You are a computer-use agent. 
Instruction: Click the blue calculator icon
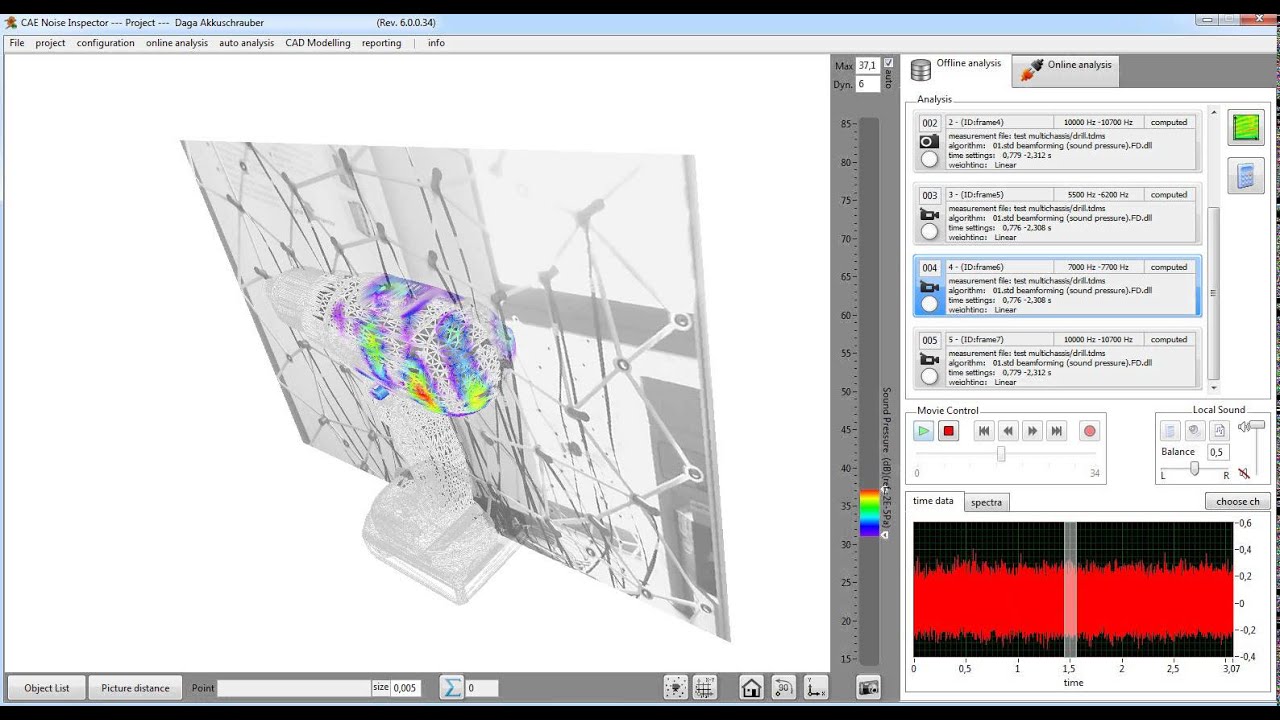tap(1246, 175)
